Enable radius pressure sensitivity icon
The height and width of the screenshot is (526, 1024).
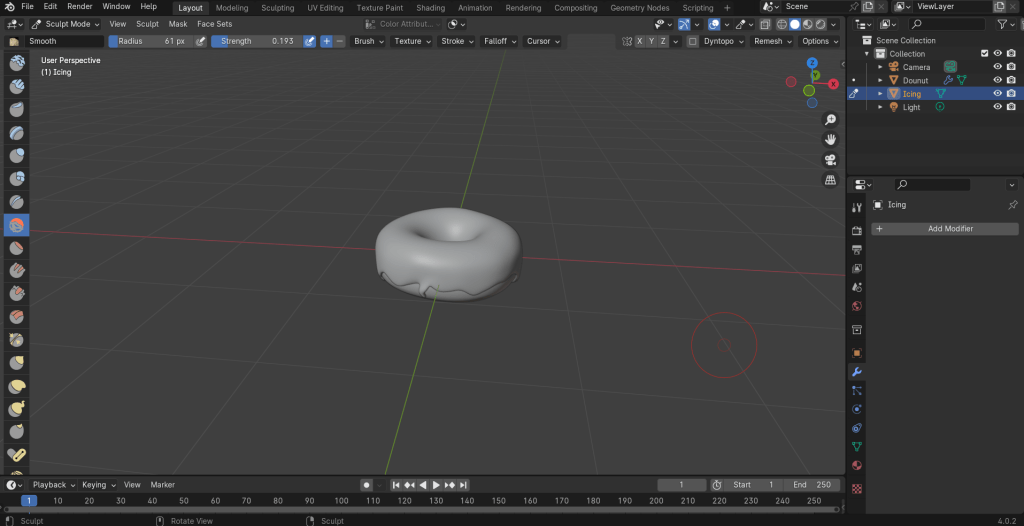click(x=200, y=42)
